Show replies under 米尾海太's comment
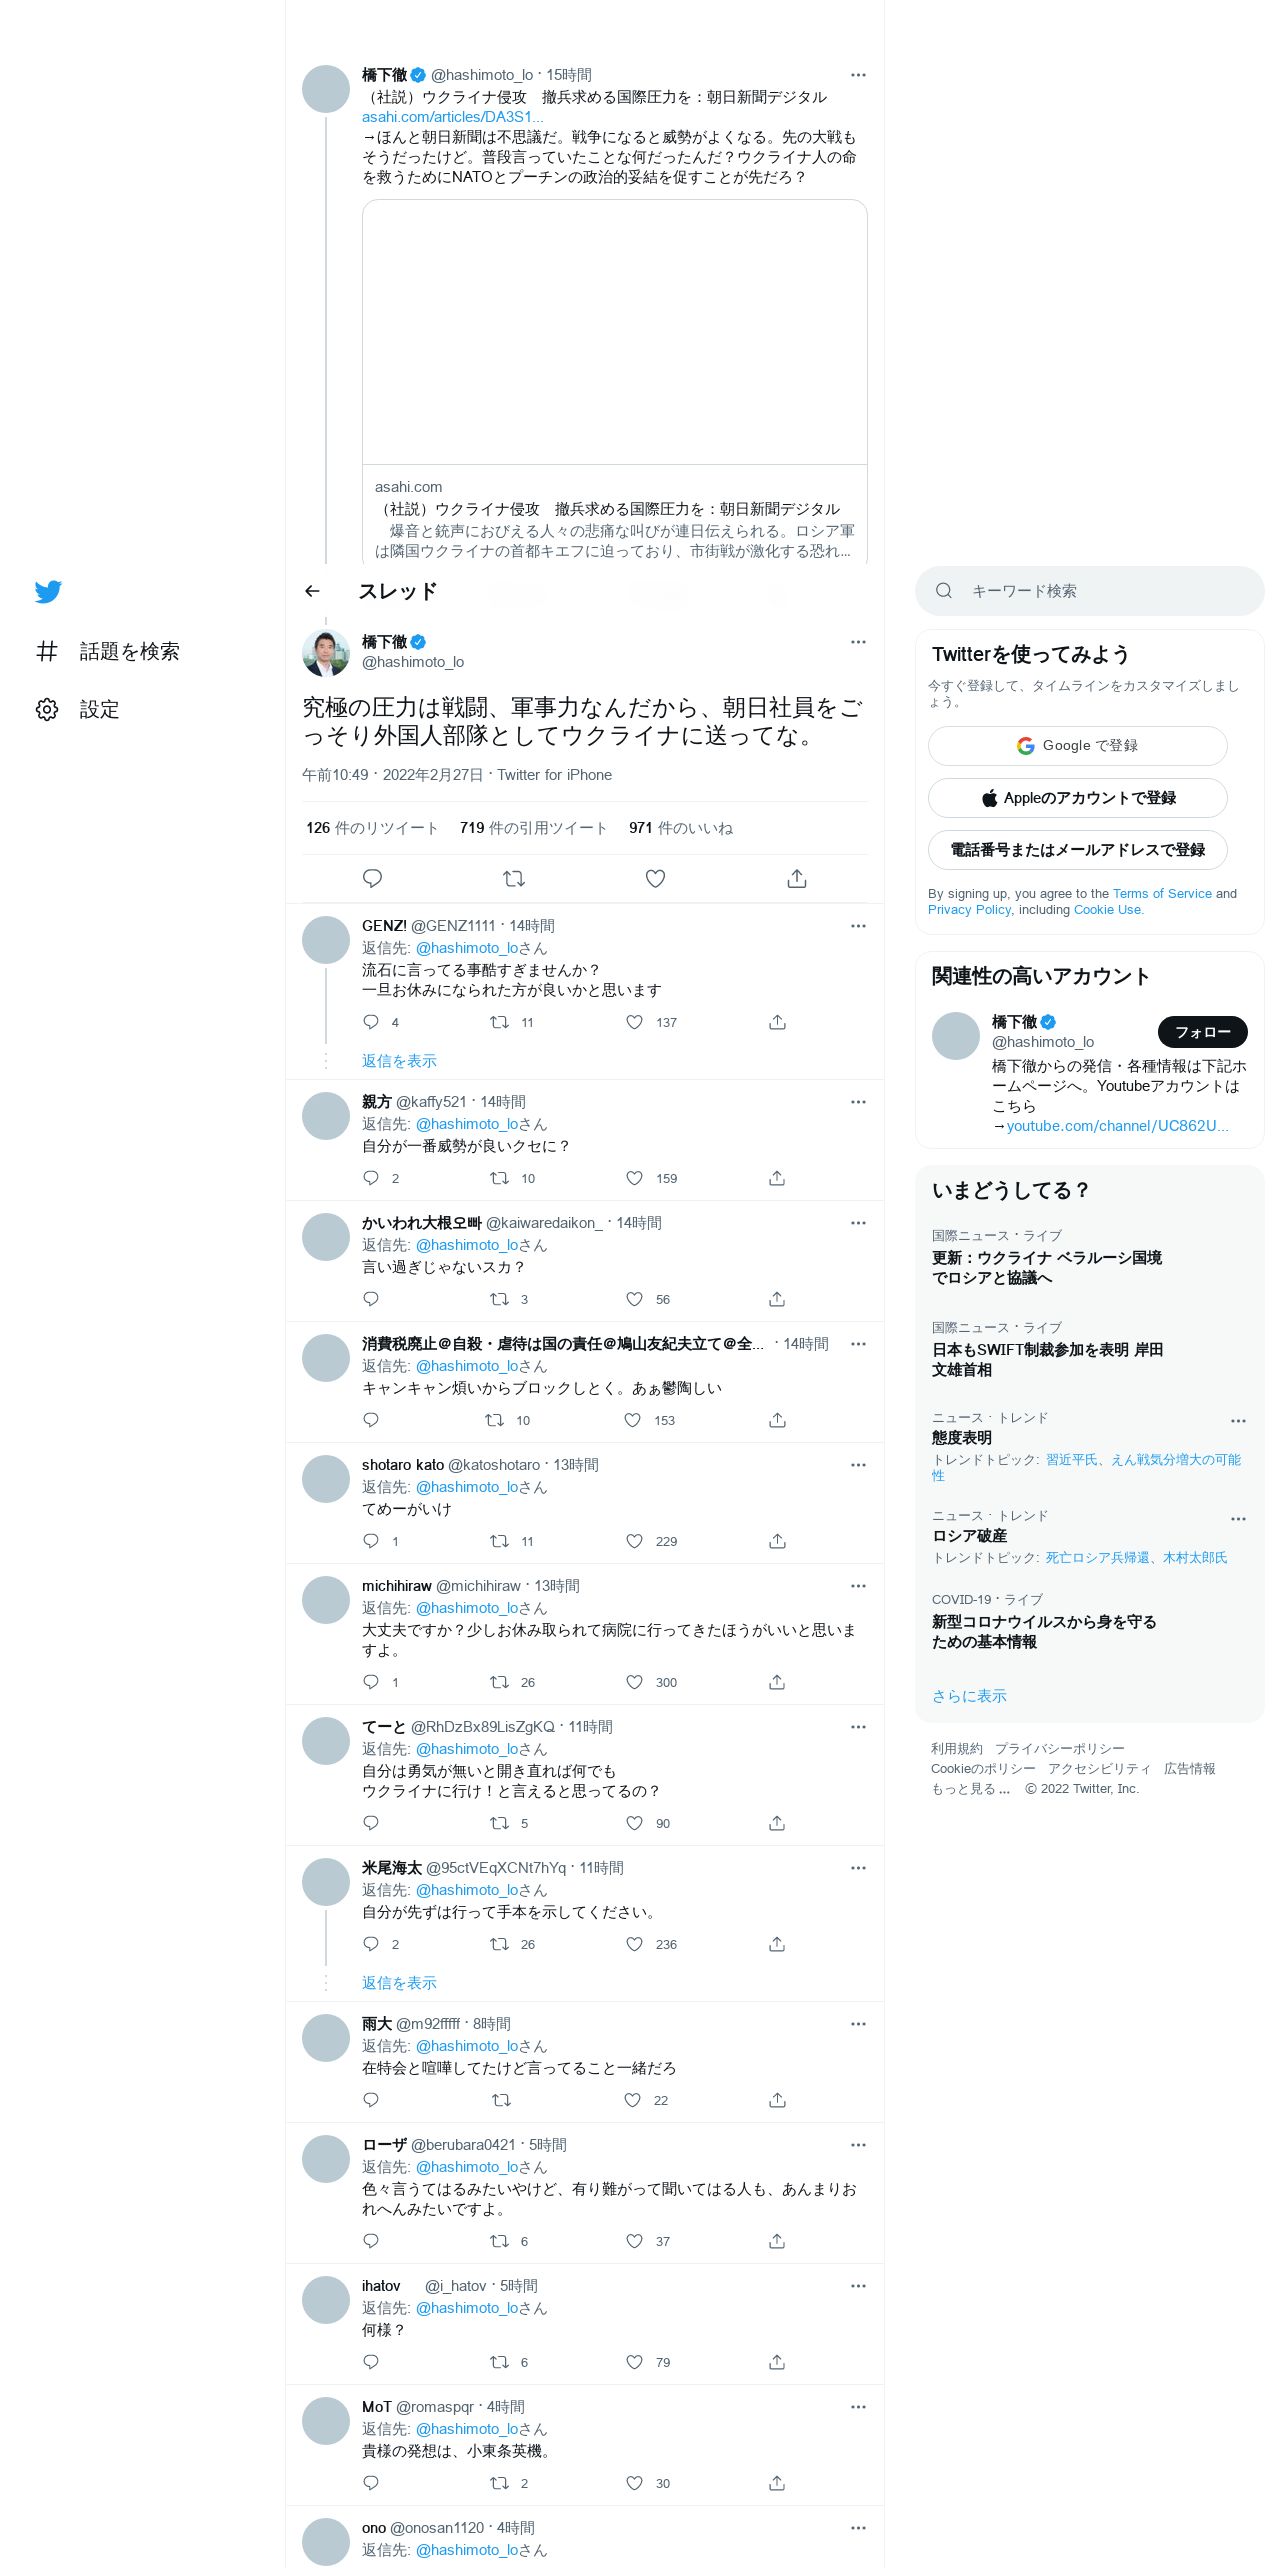 (399, 1983)
